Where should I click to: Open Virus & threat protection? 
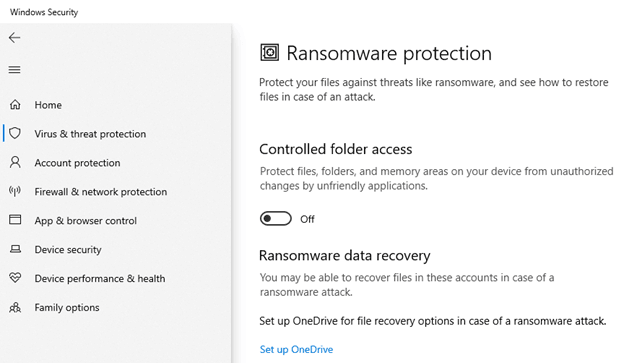point(90,134)
